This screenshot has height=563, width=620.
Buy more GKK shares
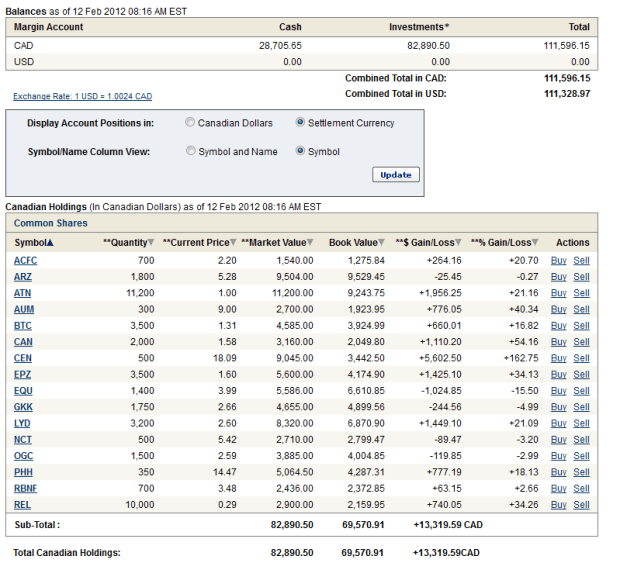pos(558,407)
